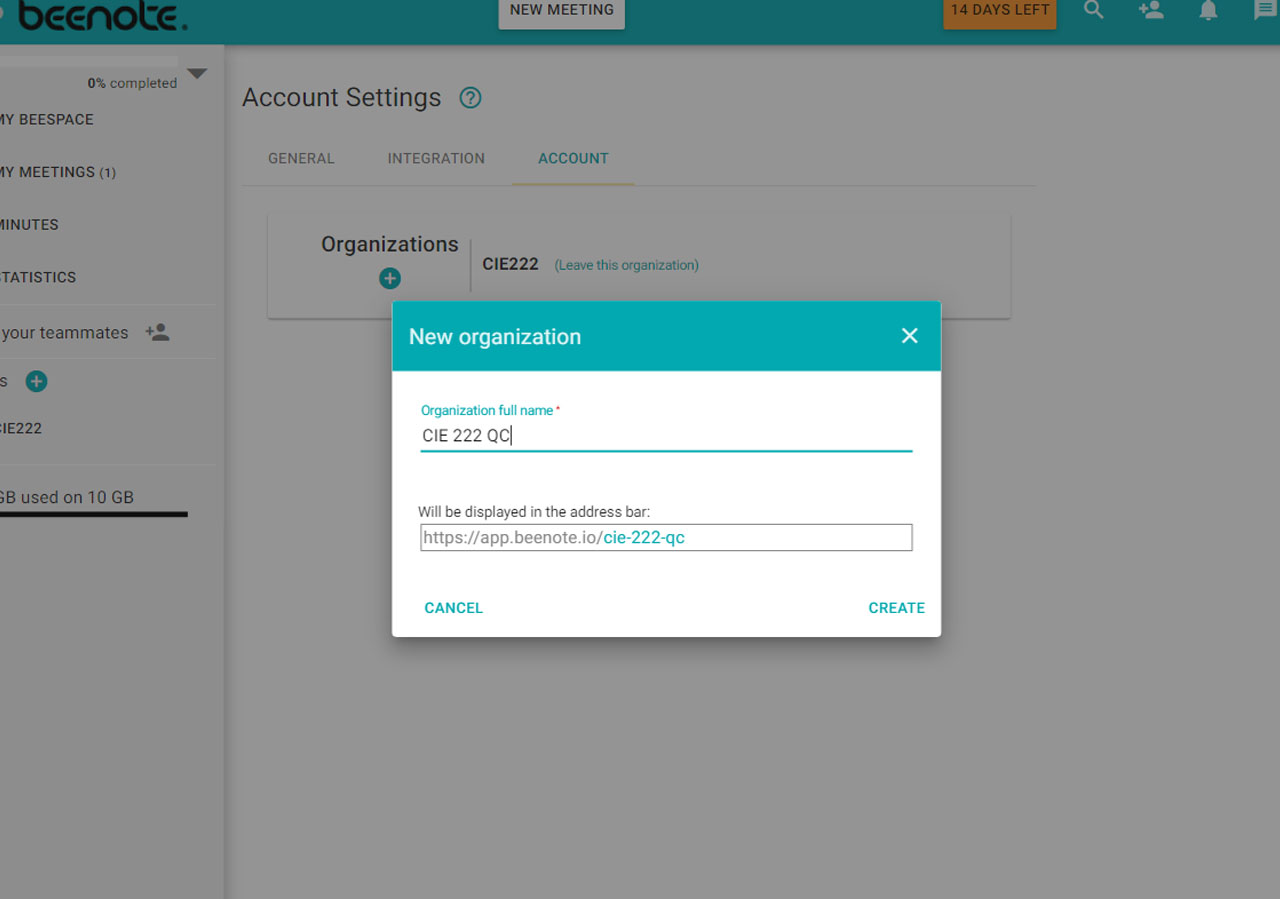Cancel the new organization dialog

coord(454,608)
